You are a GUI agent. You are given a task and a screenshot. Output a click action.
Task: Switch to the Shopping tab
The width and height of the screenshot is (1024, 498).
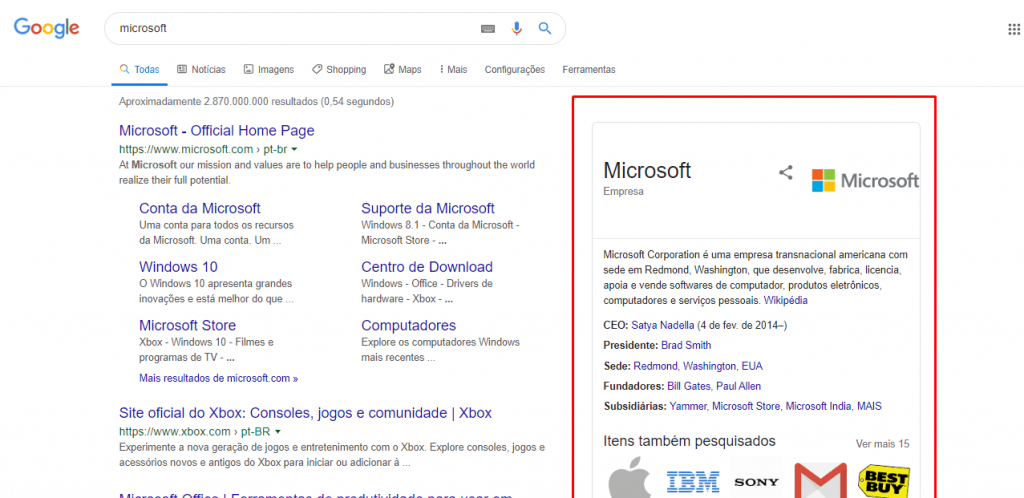coord(339,69)
